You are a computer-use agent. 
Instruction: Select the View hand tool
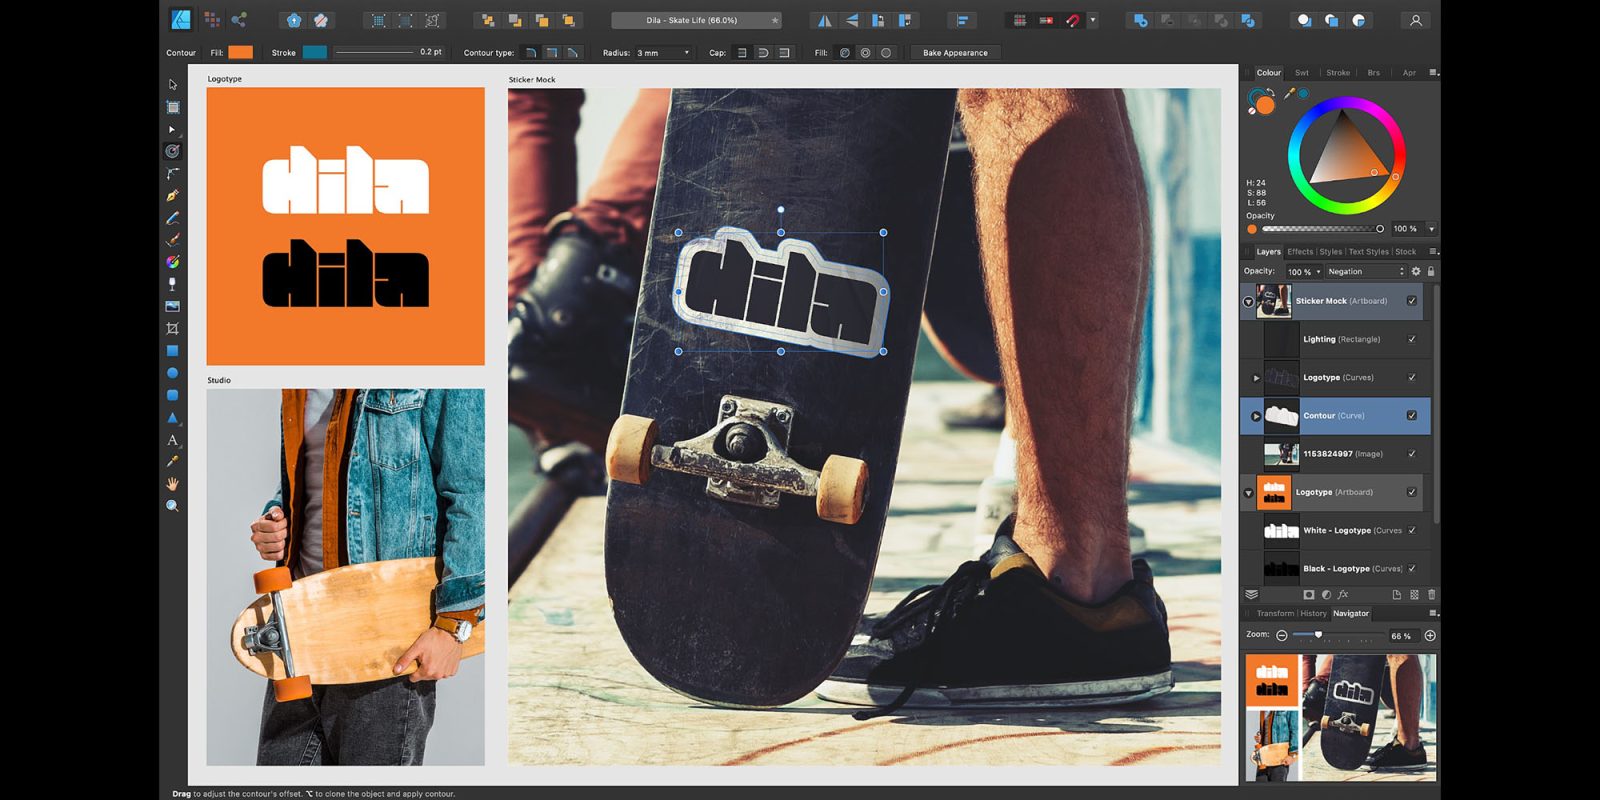tap(172, 484)
